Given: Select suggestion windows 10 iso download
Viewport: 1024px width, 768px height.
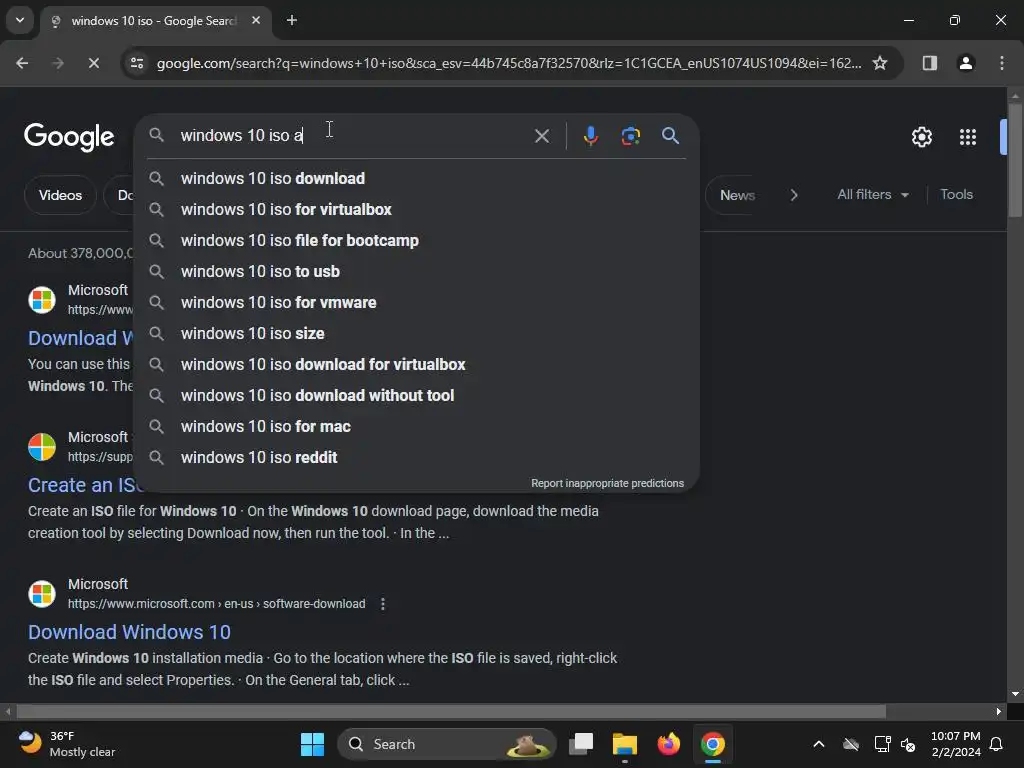Looking at the screenshot, I should click(x=416, y=178).
